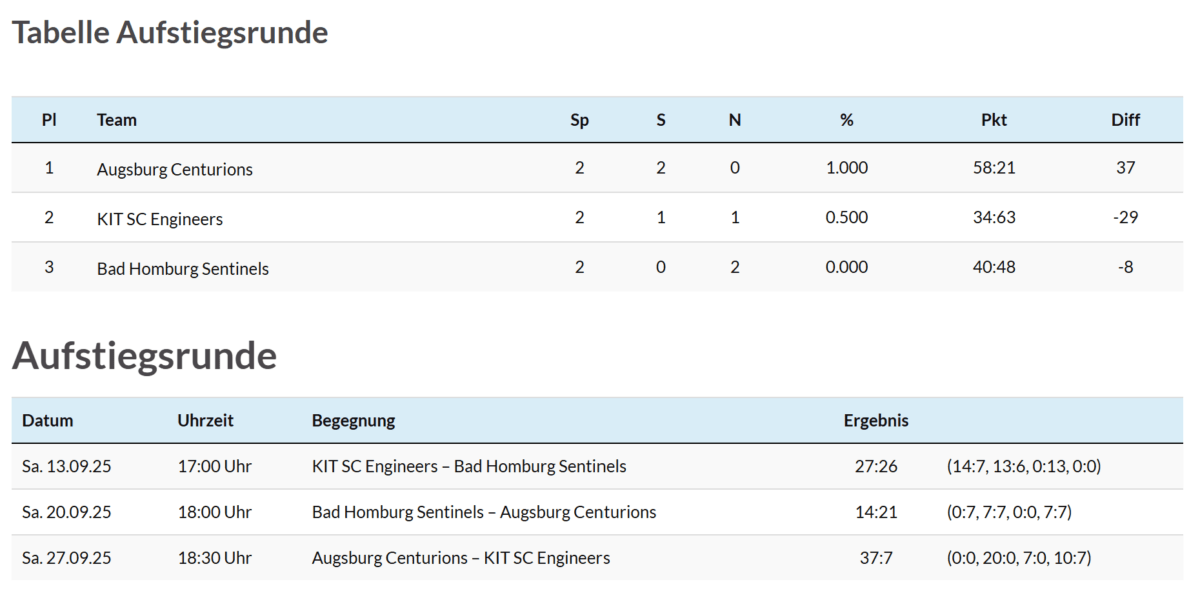Click the Sa. 27.09.25 date cell
This screenshot has height=600, width=1200.
(66, 558)
